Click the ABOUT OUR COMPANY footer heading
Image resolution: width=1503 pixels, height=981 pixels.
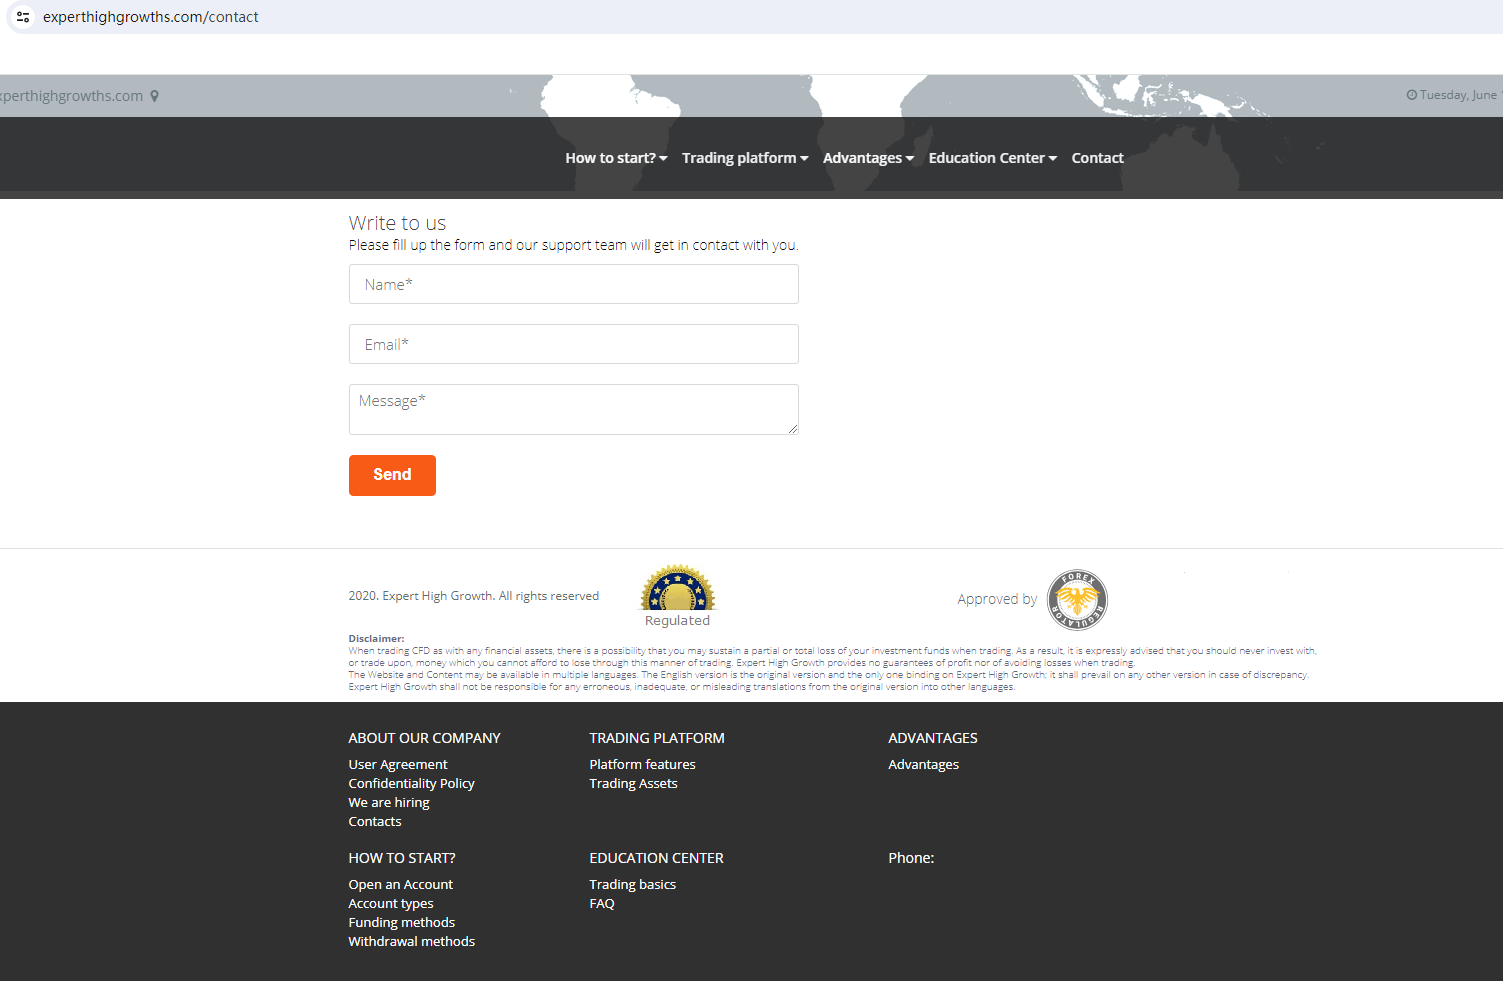click(x=424, y=738)
